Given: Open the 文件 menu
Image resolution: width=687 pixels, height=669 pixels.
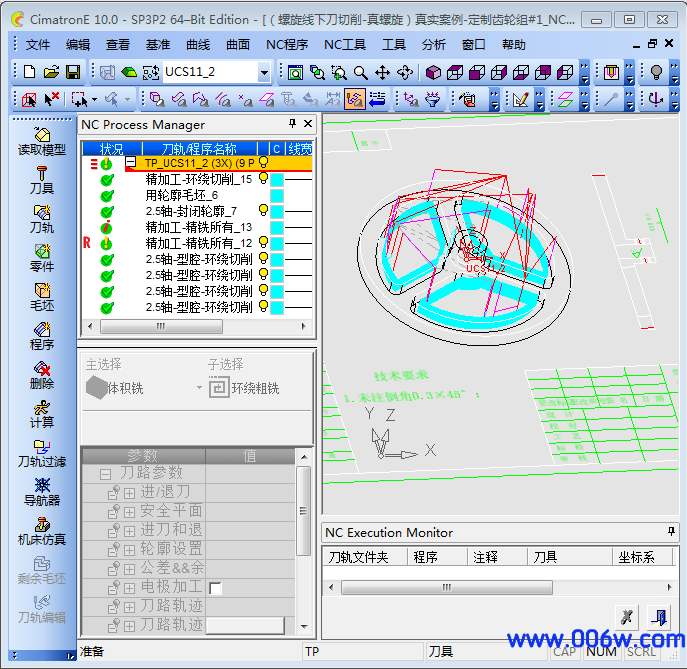Looking at the screenshot, I should (x=38, y=45).
